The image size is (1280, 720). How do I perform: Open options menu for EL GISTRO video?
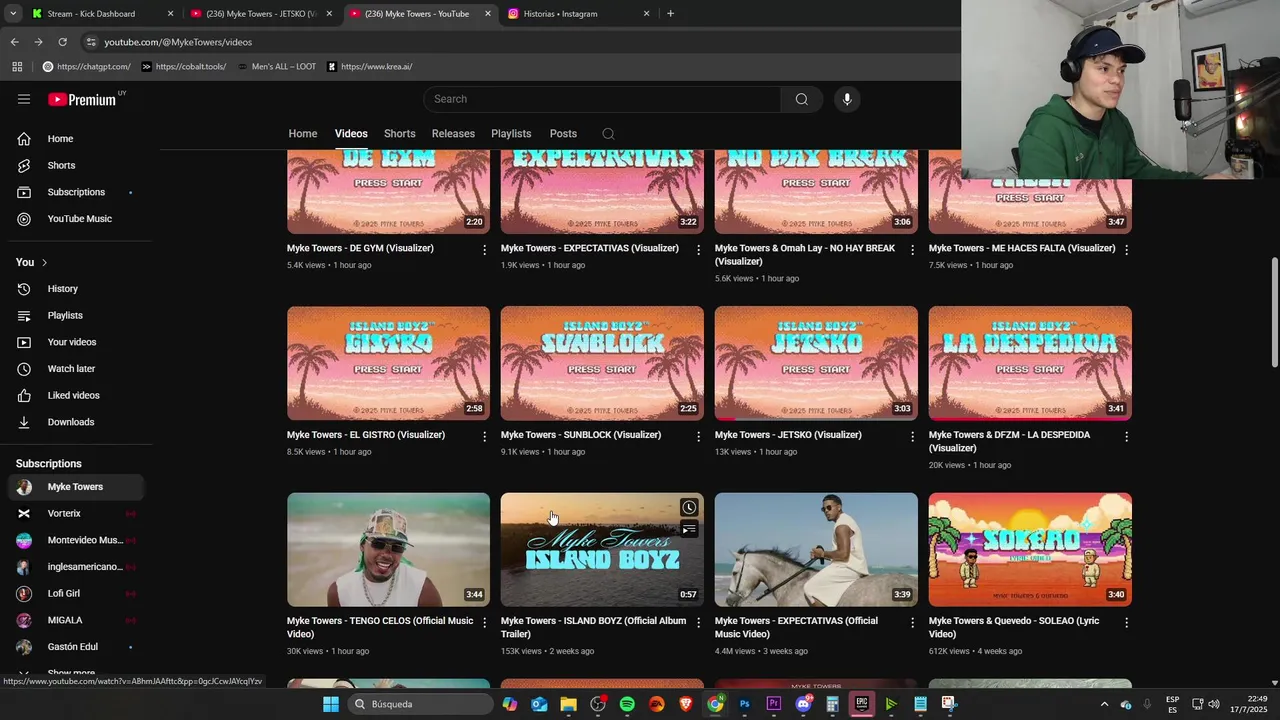pos(485,436)
